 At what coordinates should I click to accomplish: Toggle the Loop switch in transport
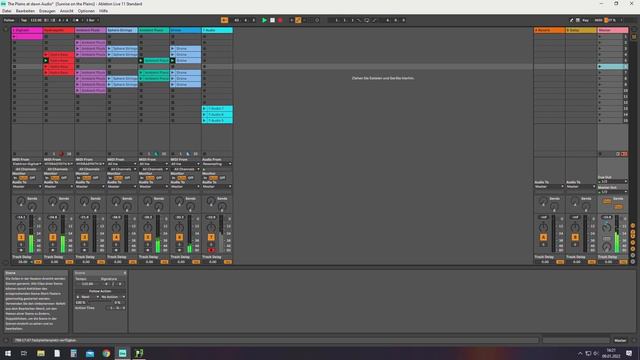[x=366, y=20]
